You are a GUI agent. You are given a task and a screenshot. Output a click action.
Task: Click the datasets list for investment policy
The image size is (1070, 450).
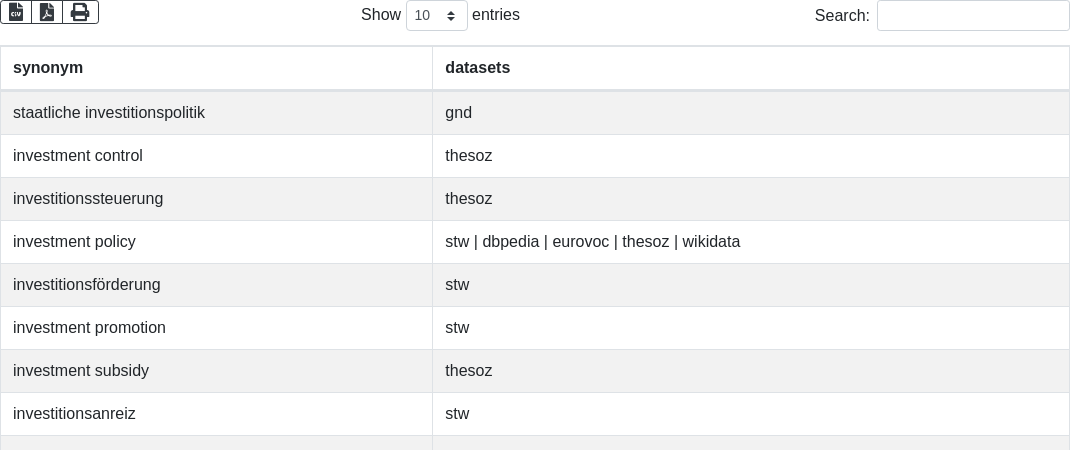(592, 242)
